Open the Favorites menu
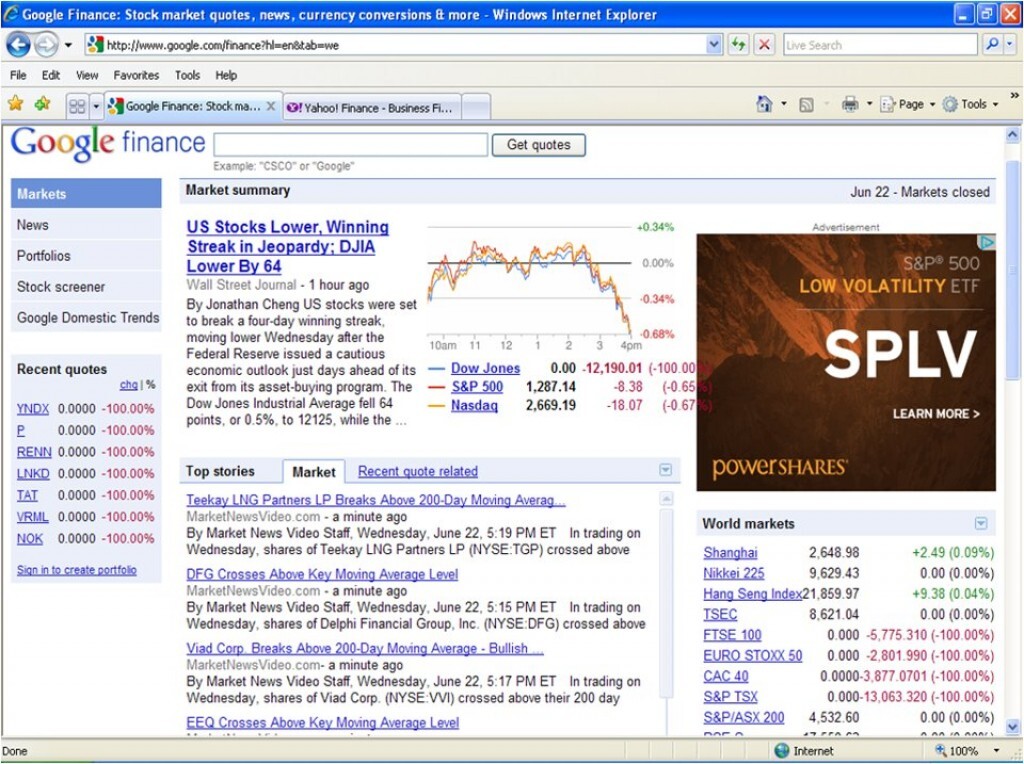1024x764 pixels. 136,75
